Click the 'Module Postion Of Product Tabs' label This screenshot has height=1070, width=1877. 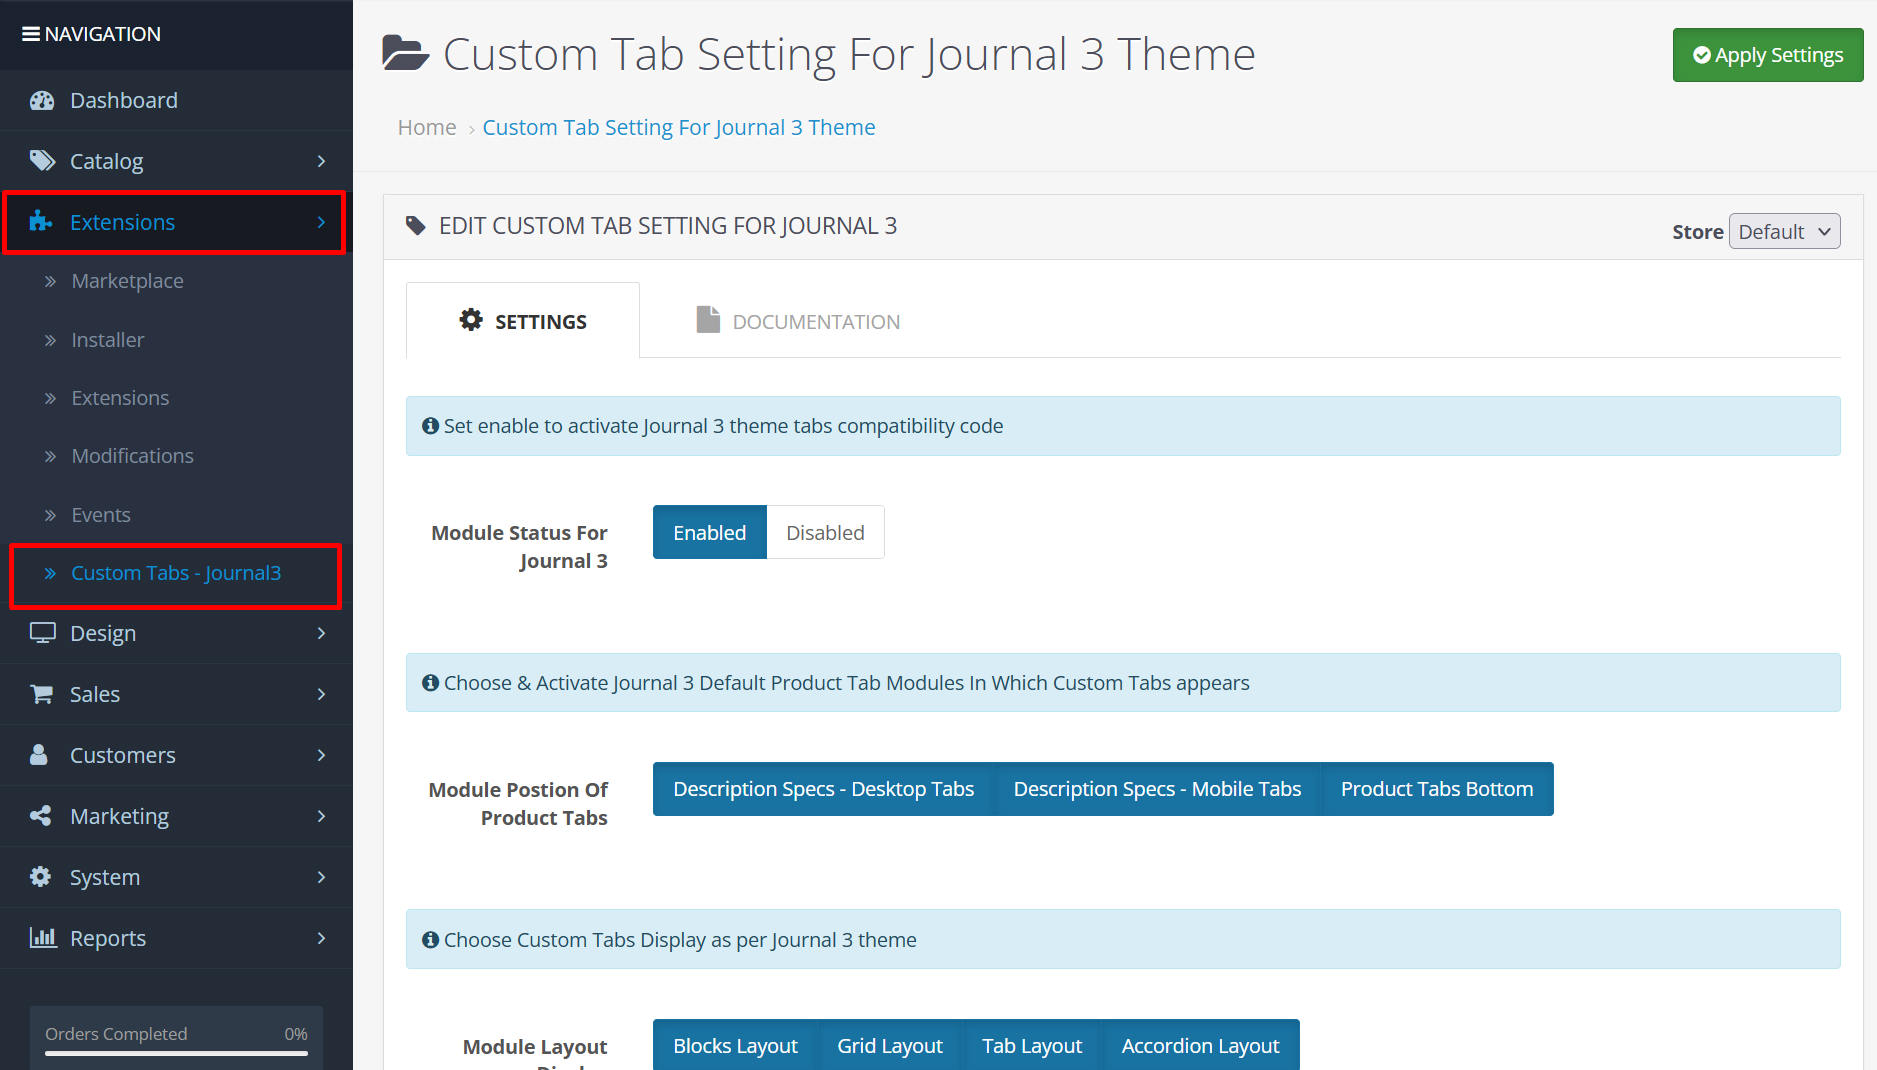(x=518, y=804)
